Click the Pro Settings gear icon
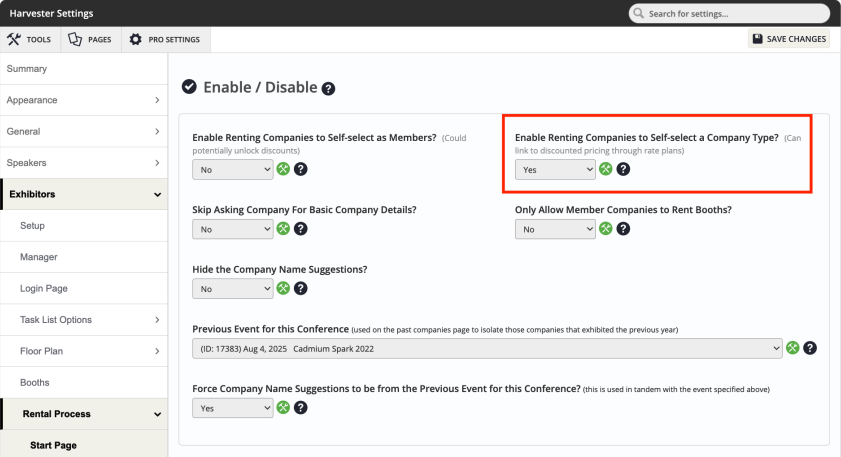 [x=136, y=39]
